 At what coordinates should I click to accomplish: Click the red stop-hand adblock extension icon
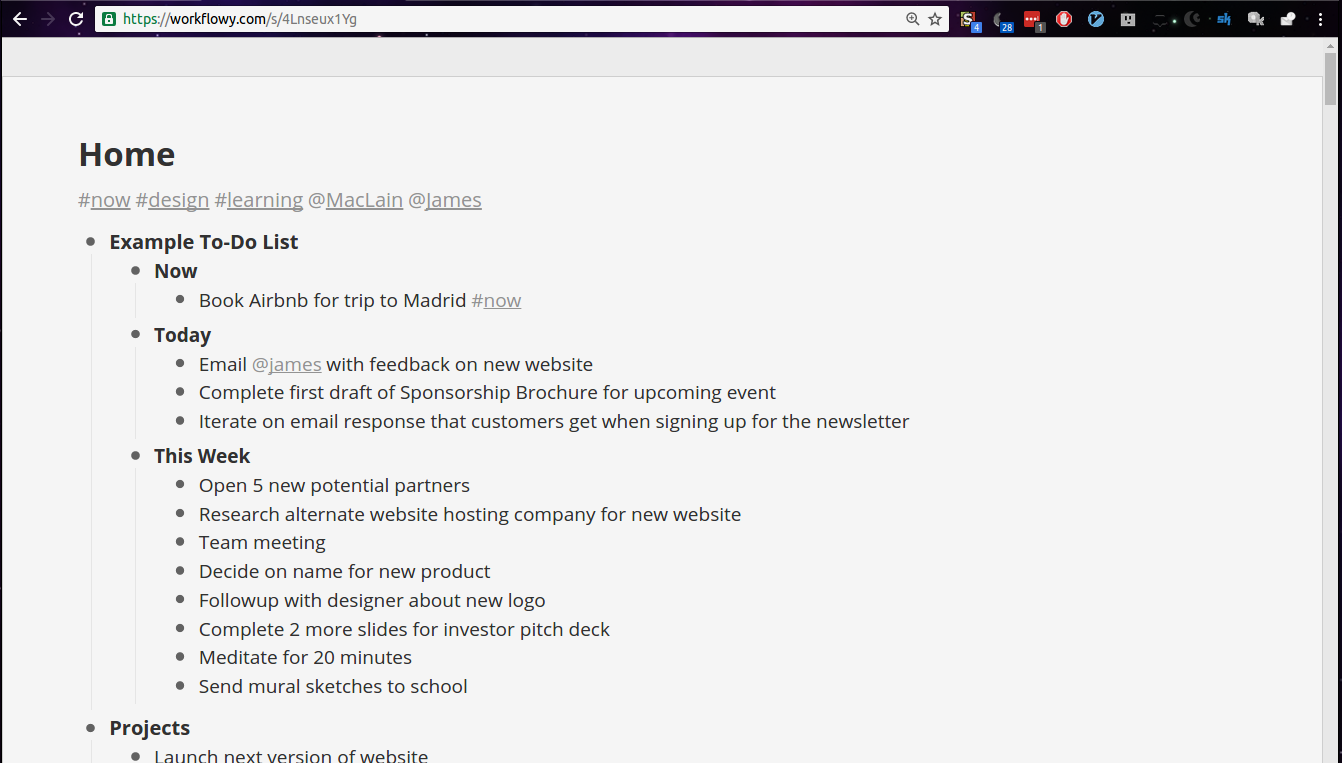[x=1064, y=19]
